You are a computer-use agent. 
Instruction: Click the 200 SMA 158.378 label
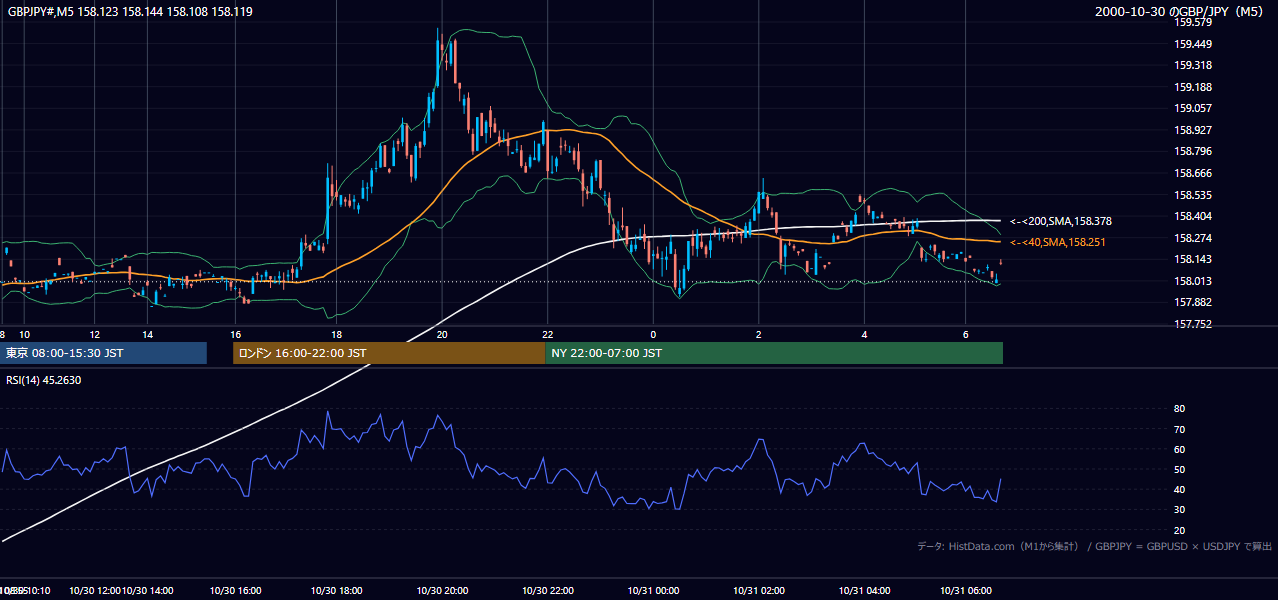(1060, 221)
